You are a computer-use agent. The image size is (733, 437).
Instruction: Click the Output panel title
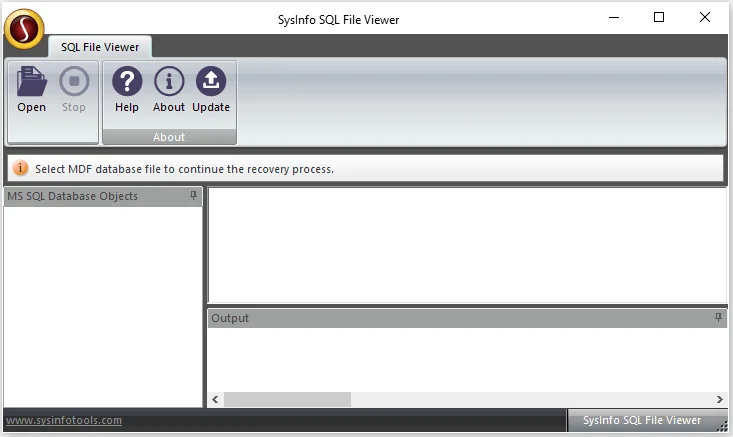[x=230, y=318]
